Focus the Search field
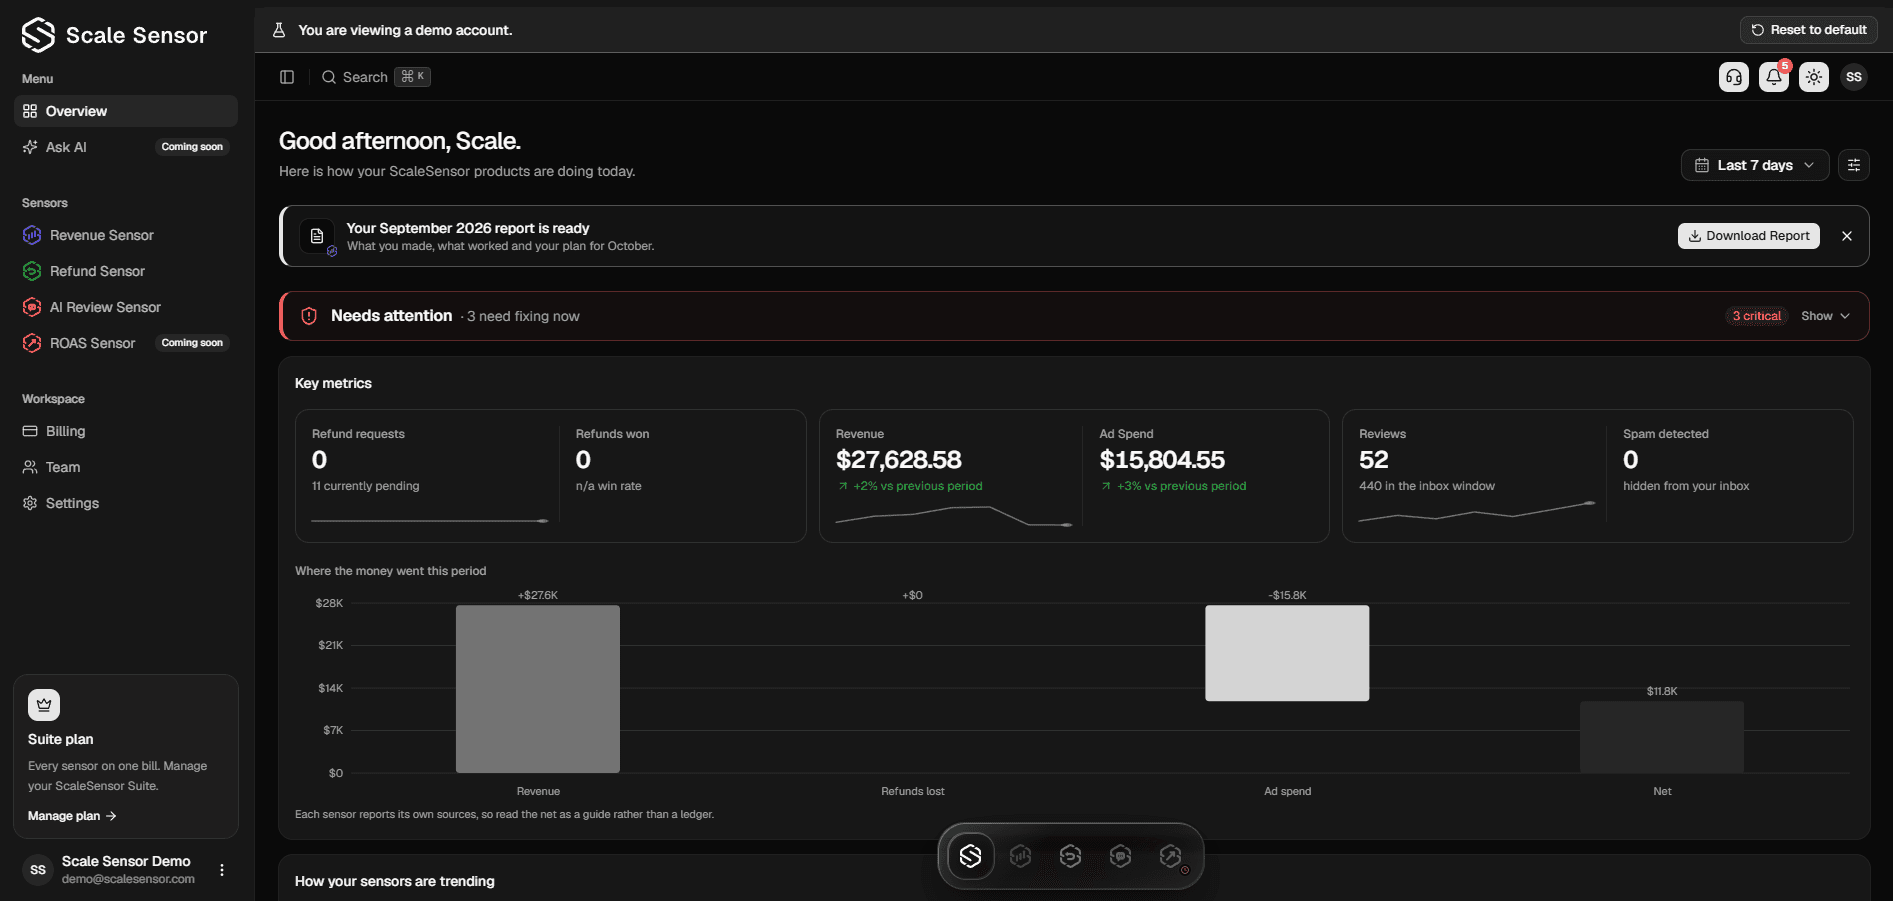The image size is (1893, 901). click(x=376, y=77)
